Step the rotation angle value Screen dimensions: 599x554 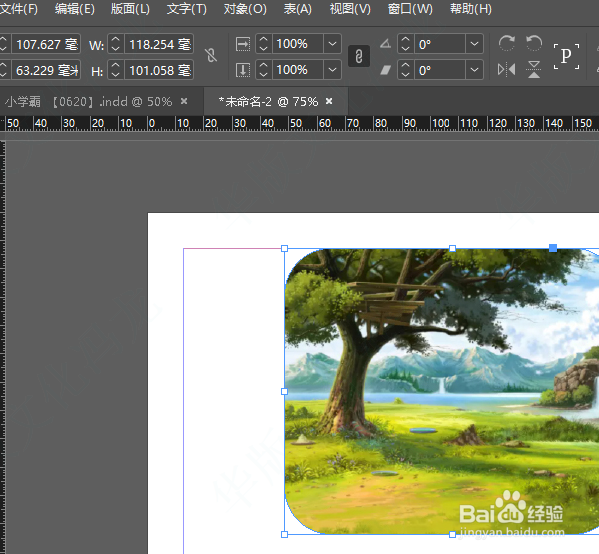point(405,44)
